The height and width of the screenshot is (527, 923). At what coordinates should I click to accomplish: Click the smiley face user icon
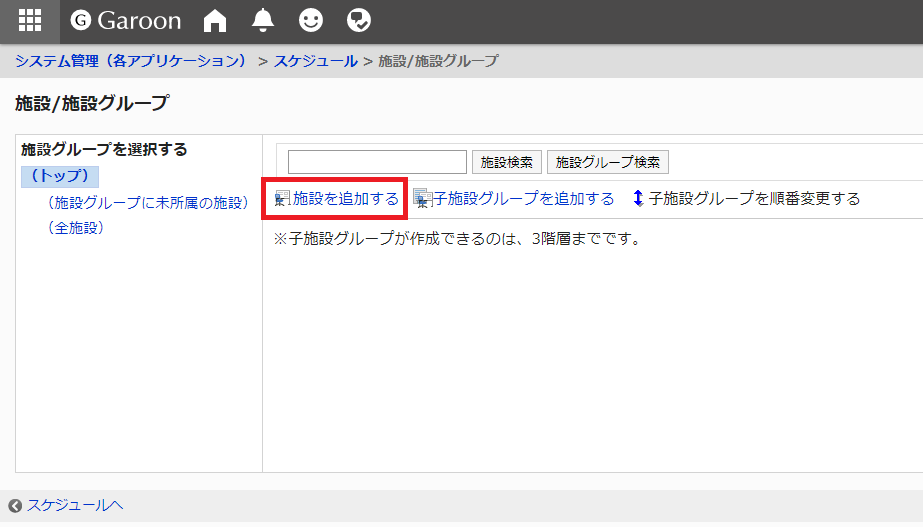(311, 21)
